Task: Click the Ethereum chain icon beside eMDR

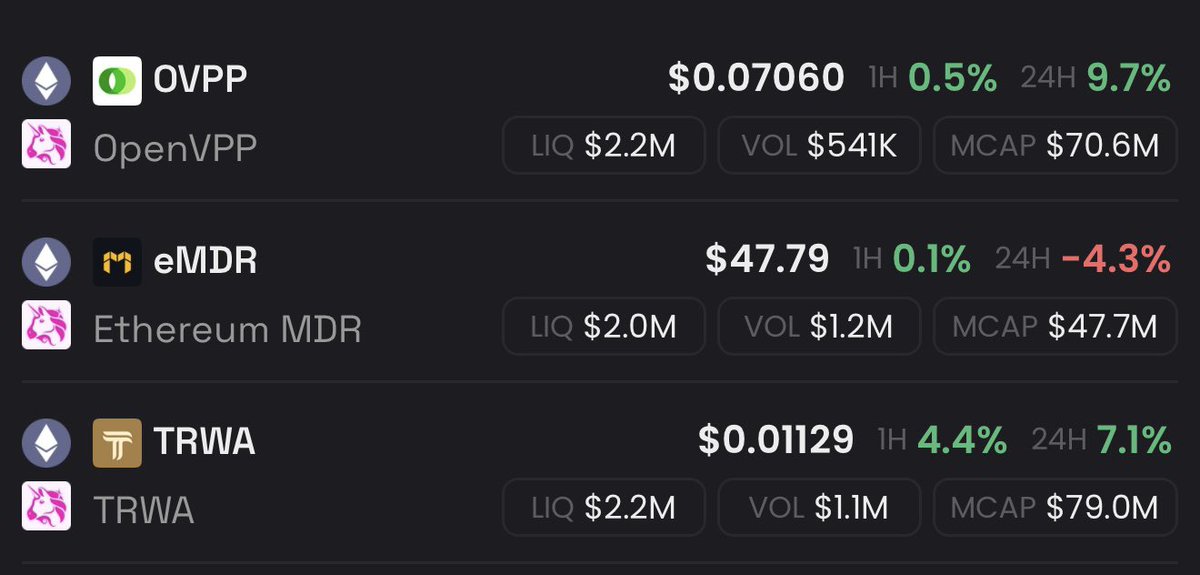Action: (46, 262)
